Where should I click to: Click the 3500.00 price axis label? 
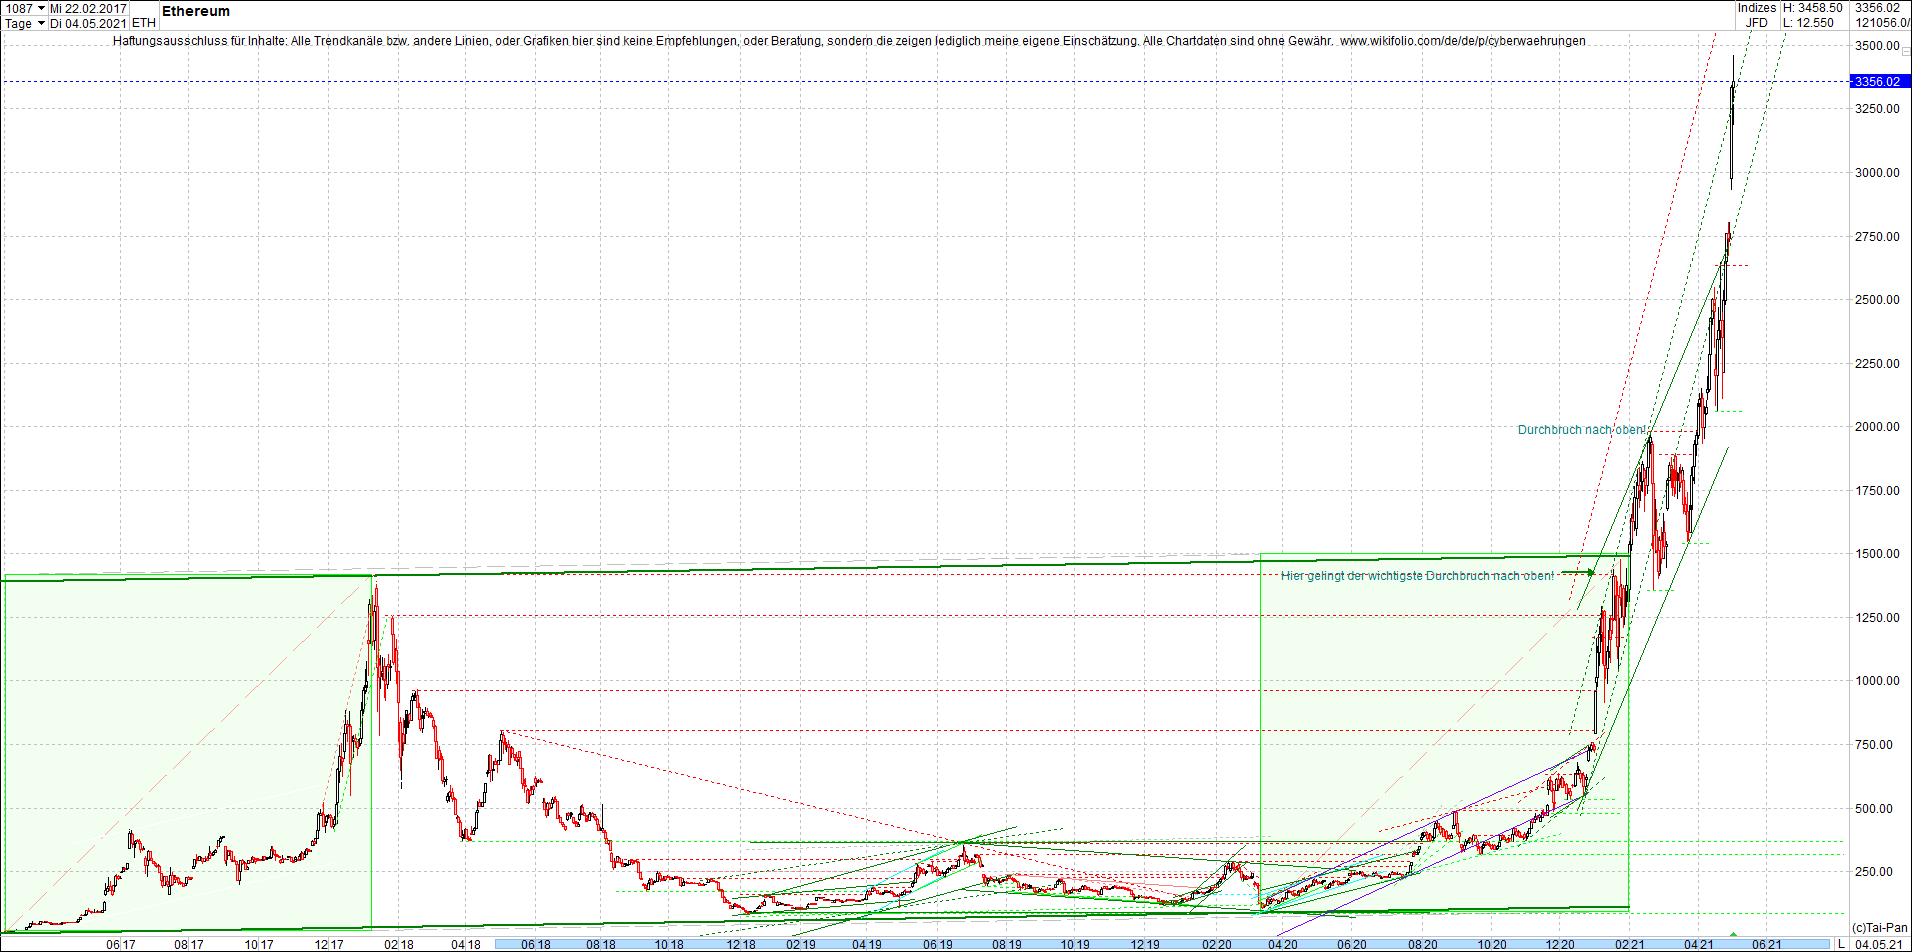click(1877, 46)
